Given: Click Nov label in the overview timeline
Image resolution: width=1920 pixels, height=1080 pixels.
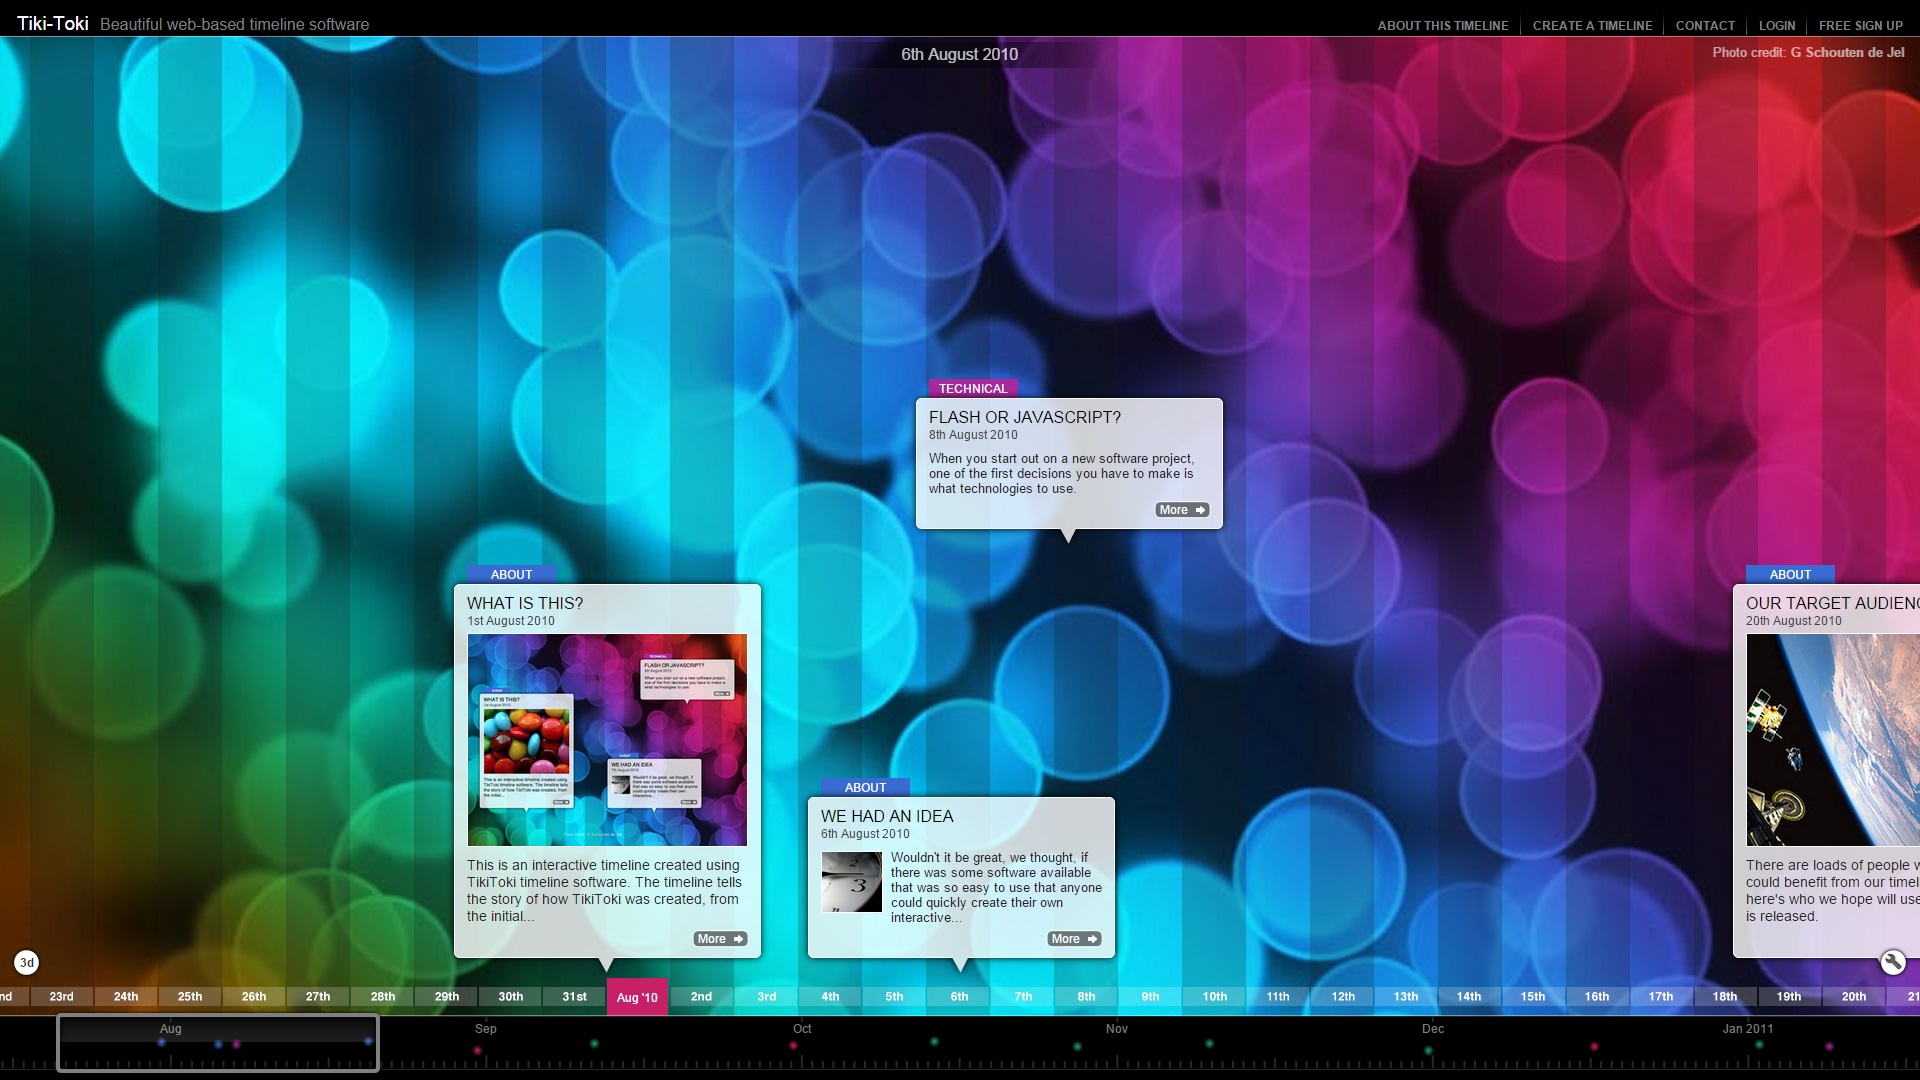Looking at the screenshot, I should (1117, 1028).
